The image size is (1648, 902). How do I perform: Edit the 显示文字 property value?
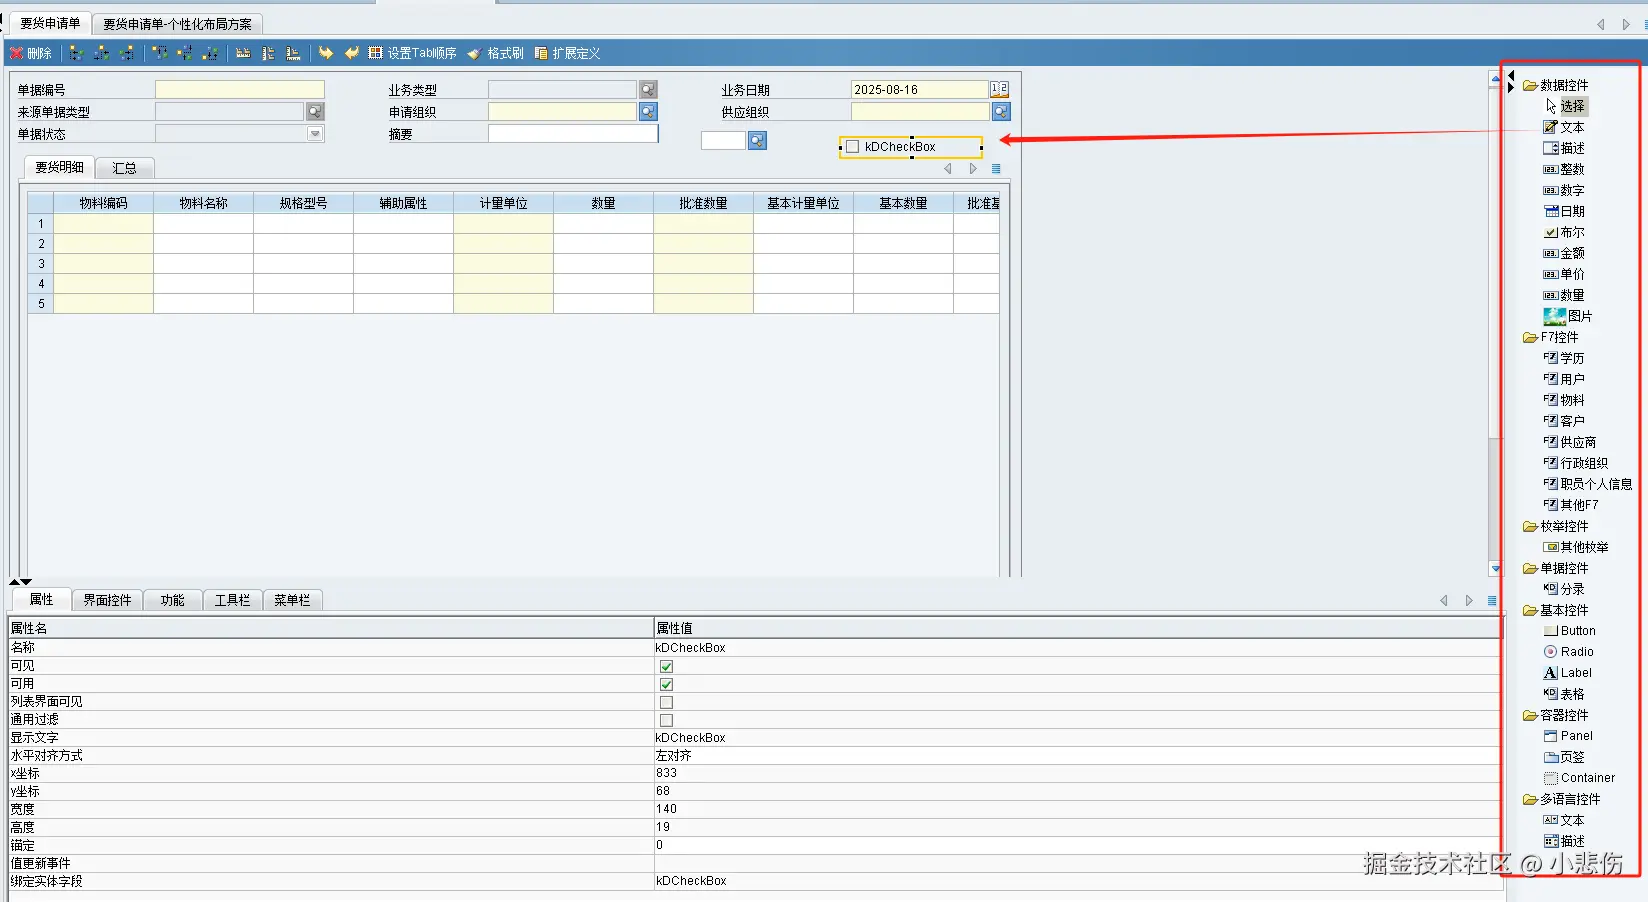1078,738
